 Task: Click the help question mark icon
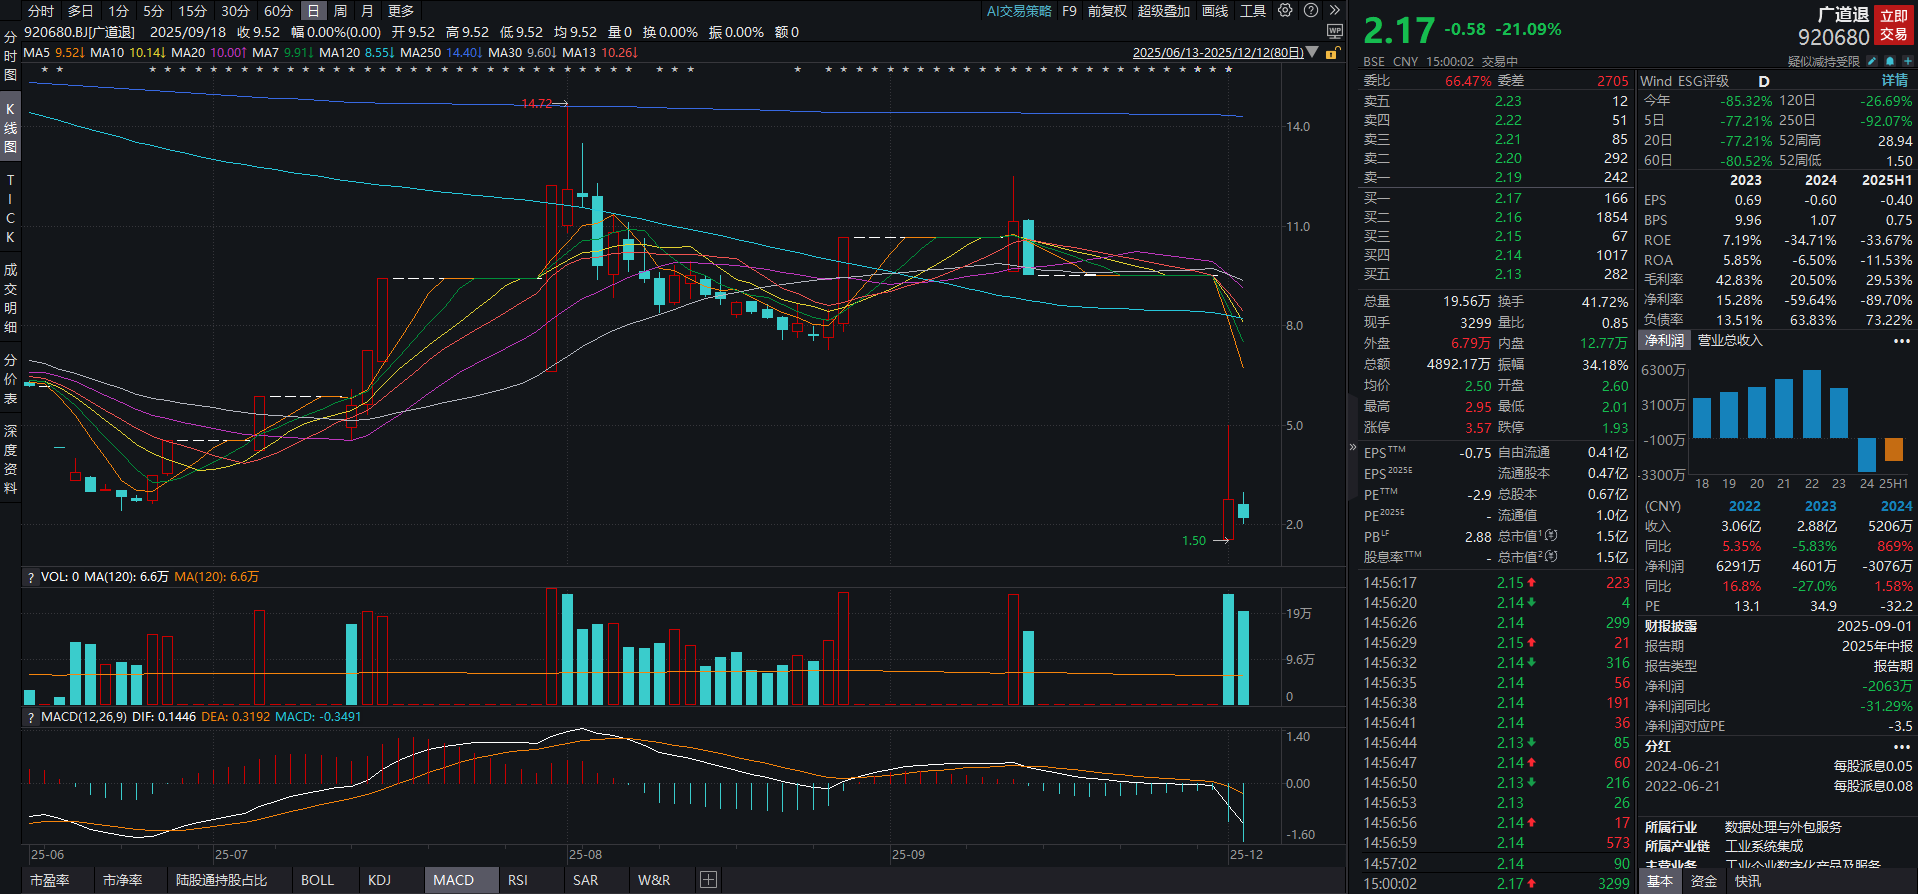(x=1310, y=11)
